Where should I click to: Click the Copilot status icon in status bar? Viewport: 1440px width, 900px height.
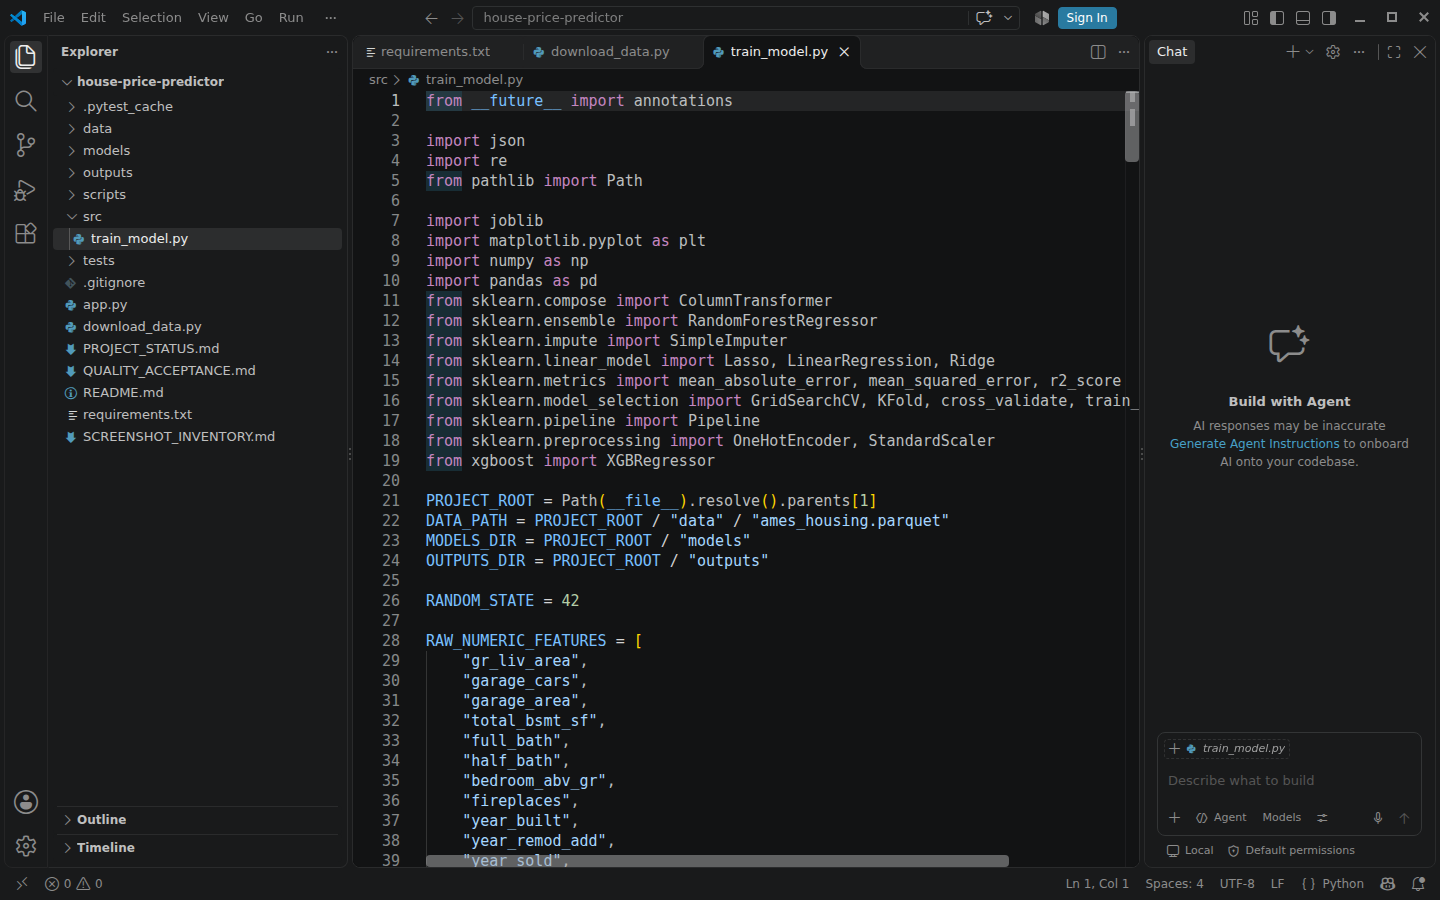[x=1387, y=884]
